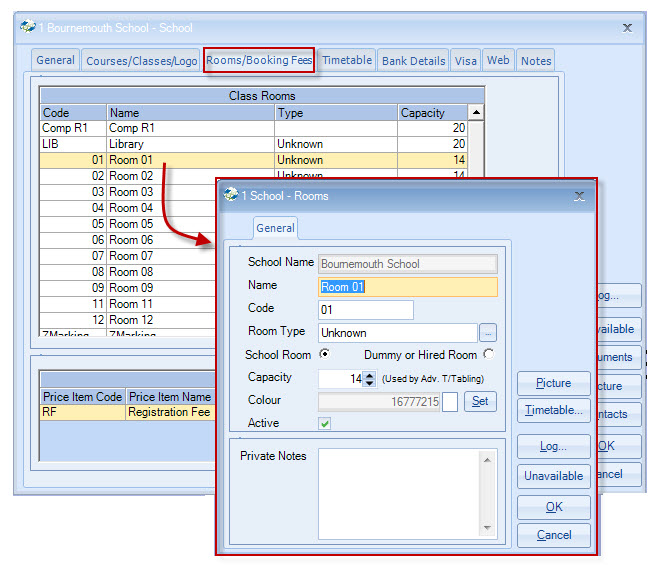
Task: Click the Unavailable button
Action: [553, 476]
